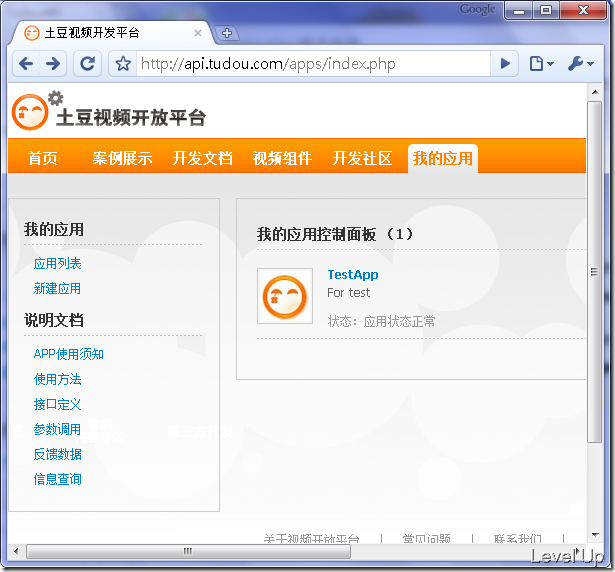Click the 我的应用控制面板 (1) heading
The width and height of the screenshot is (615, 572).
[335, 234]
